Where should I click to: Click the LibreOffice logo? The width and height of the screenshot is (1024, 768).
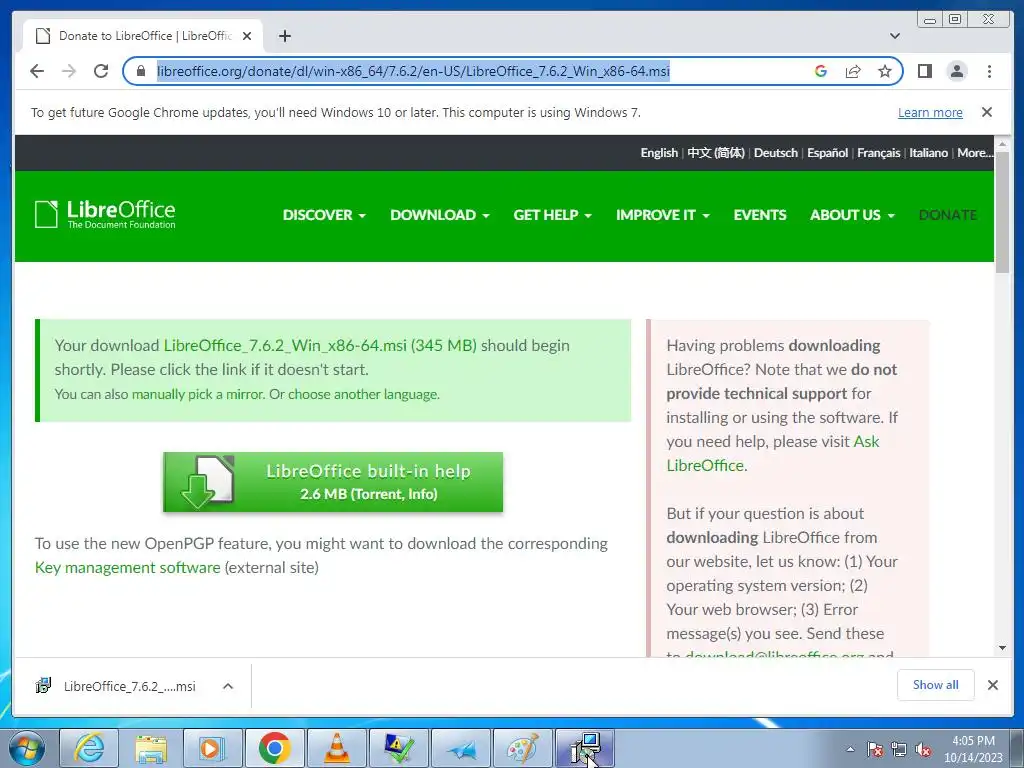click(x=105, y=214)
